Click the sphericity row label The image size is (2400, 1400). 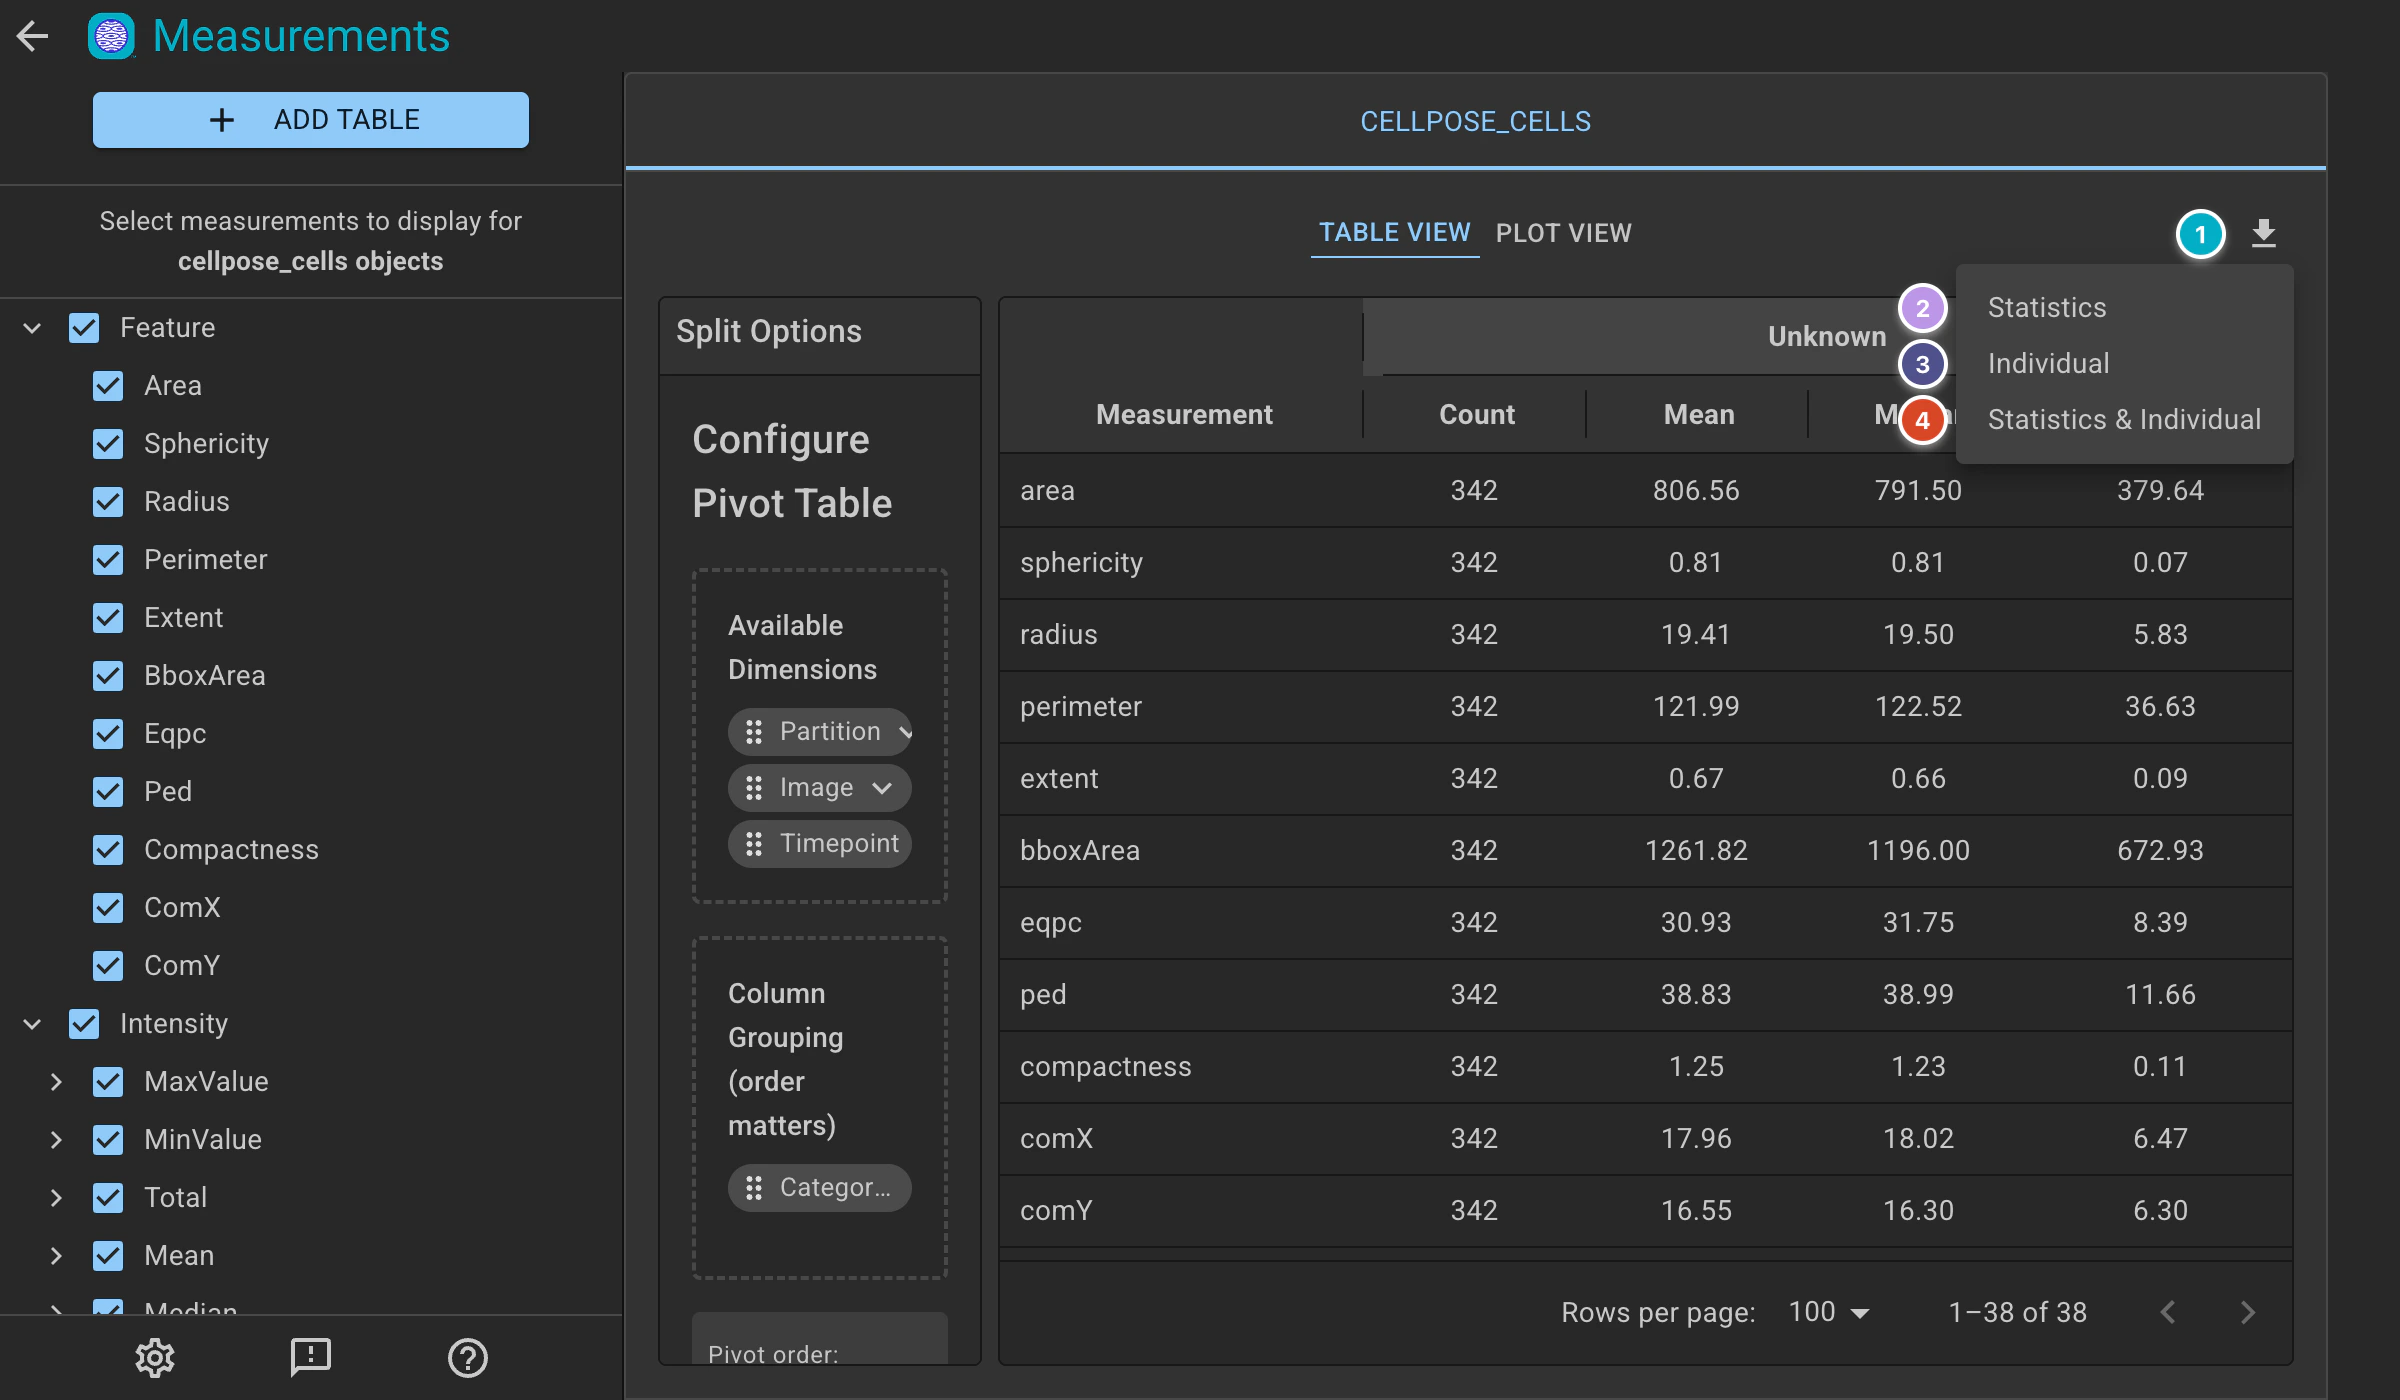click(1081, 562)
